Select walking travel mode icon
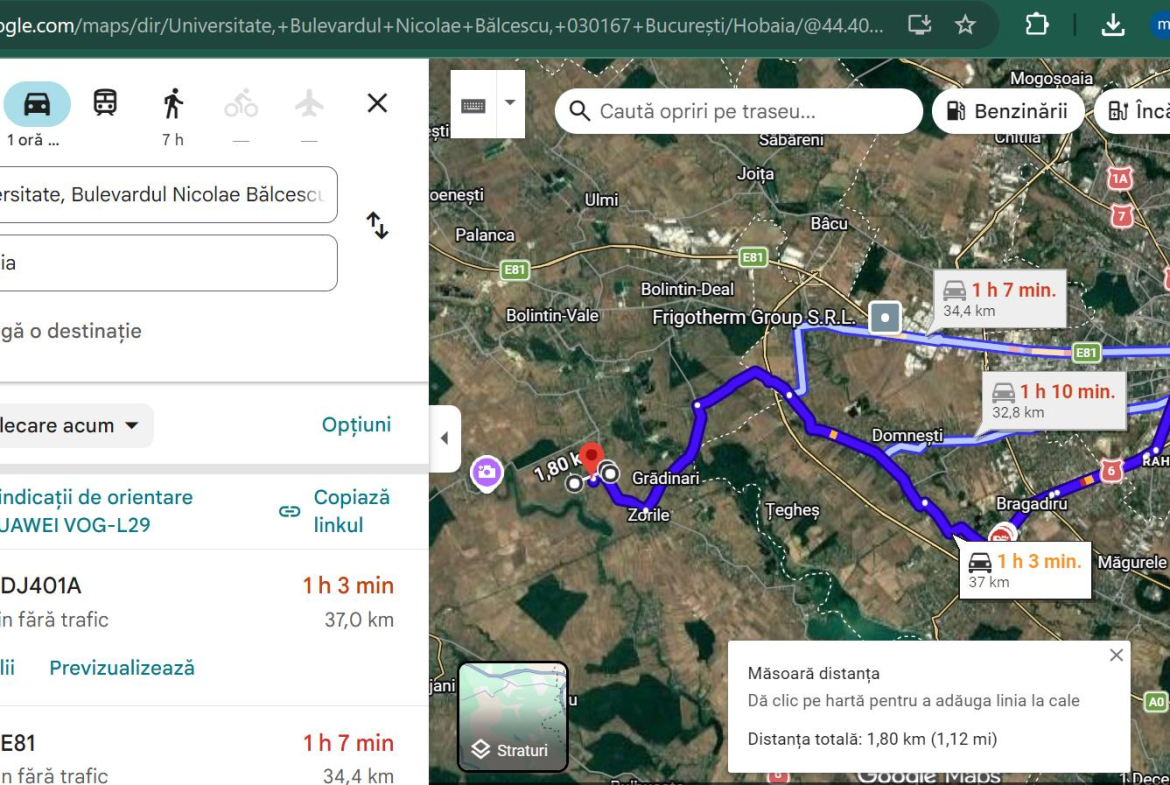Screen dimensions: 1170x785 coord(173,103)
